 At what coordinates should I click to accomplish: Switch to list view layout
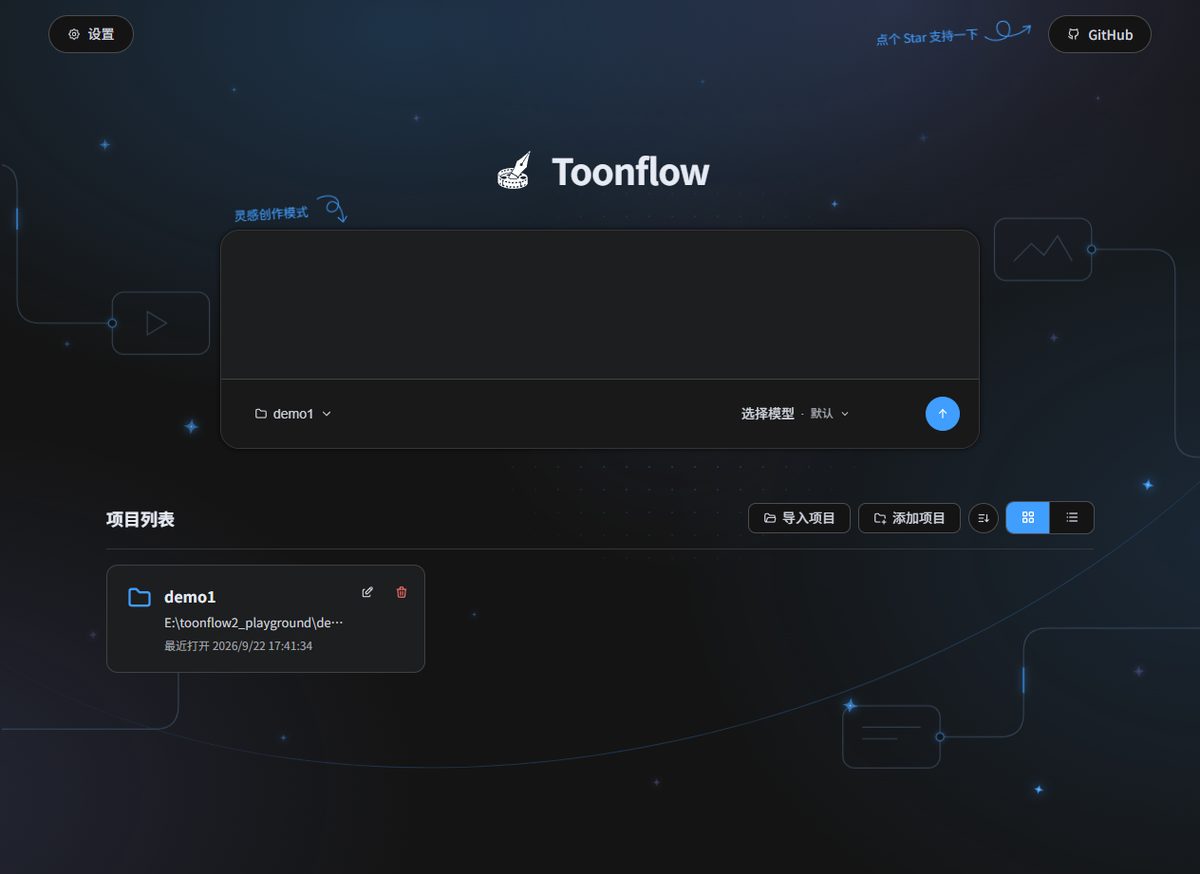pyautogui.click(x=1072, y=518)
